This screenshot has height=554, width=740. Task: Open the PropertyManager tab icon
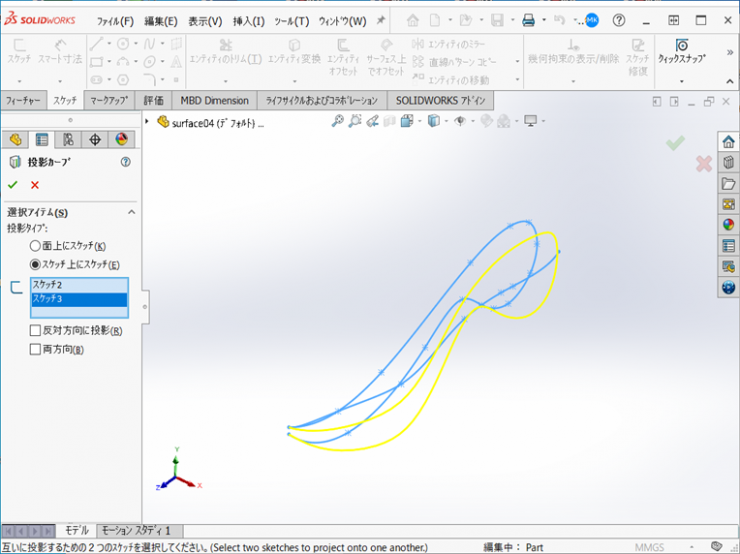[x=42, y=139]
